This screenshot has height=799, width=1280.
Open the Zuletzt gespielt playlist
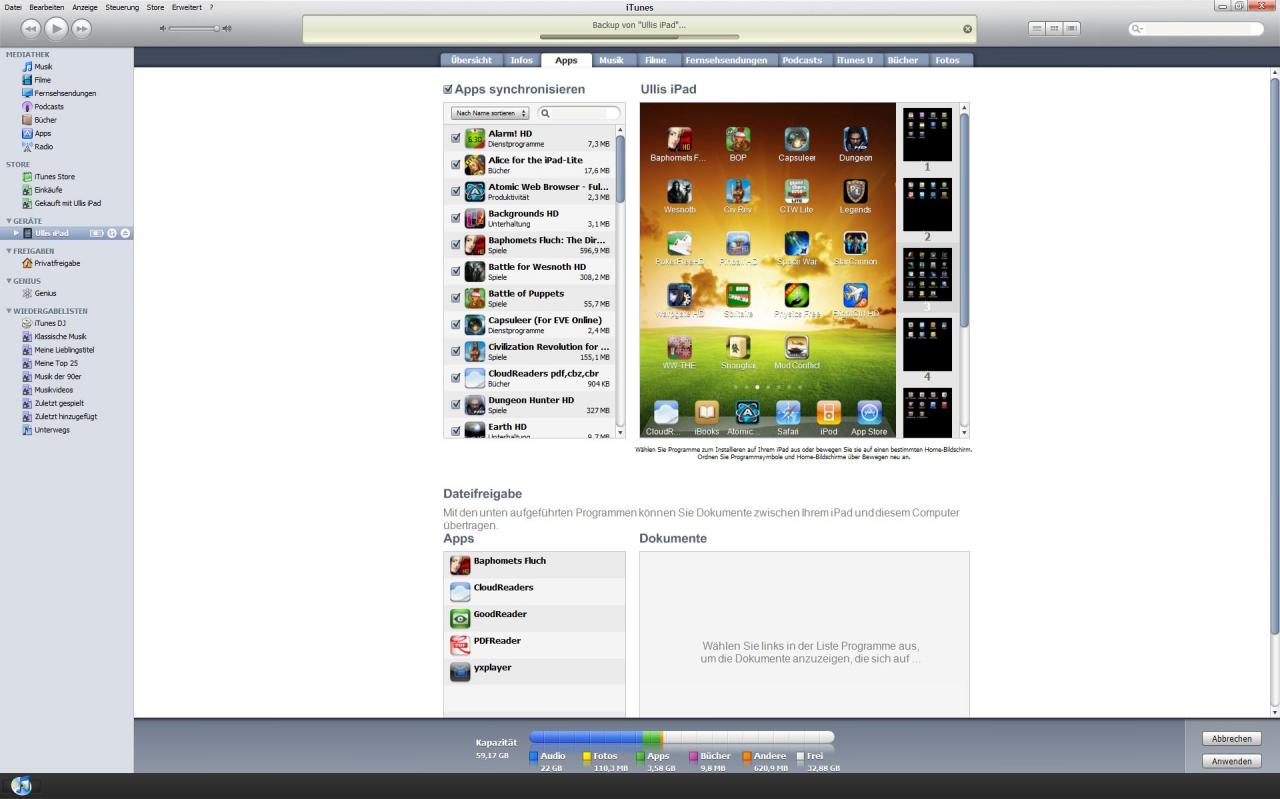[59, 403]
